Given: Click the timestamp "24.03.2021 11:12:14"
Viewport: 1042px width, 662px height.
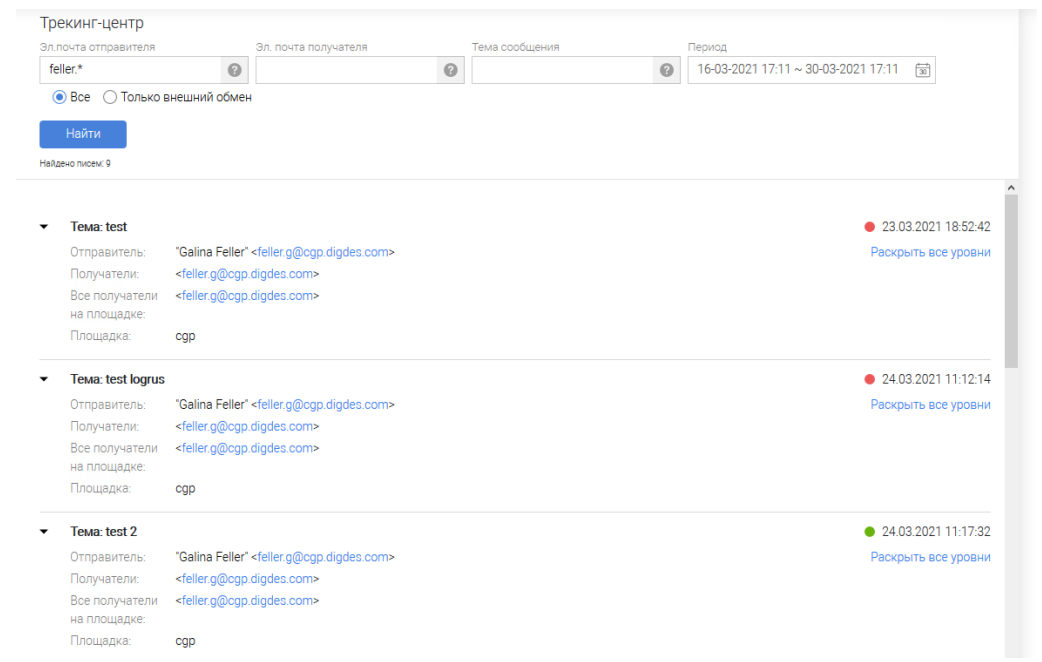Looking at the screenshot, I should click(936, 379).
